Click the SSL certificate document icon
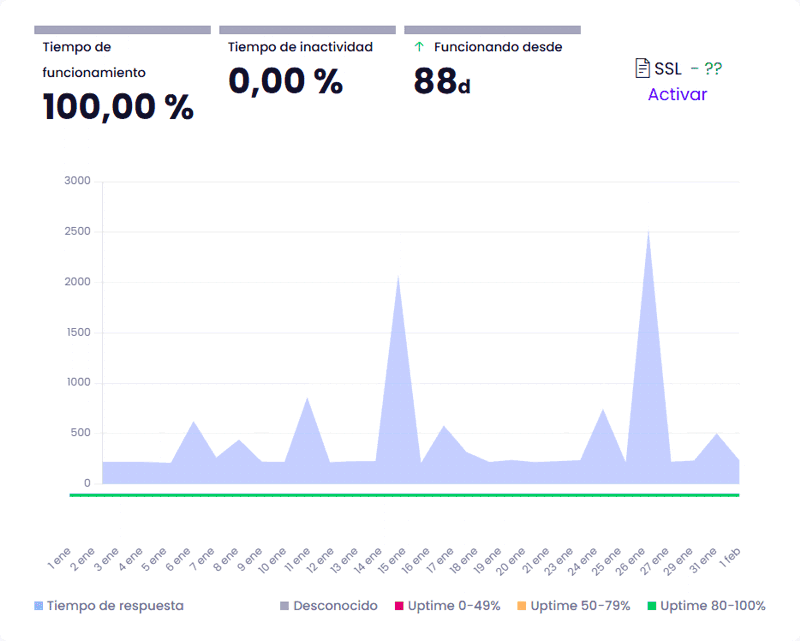The height and width of the screenshot is (641, 800). tap(642, 68)
